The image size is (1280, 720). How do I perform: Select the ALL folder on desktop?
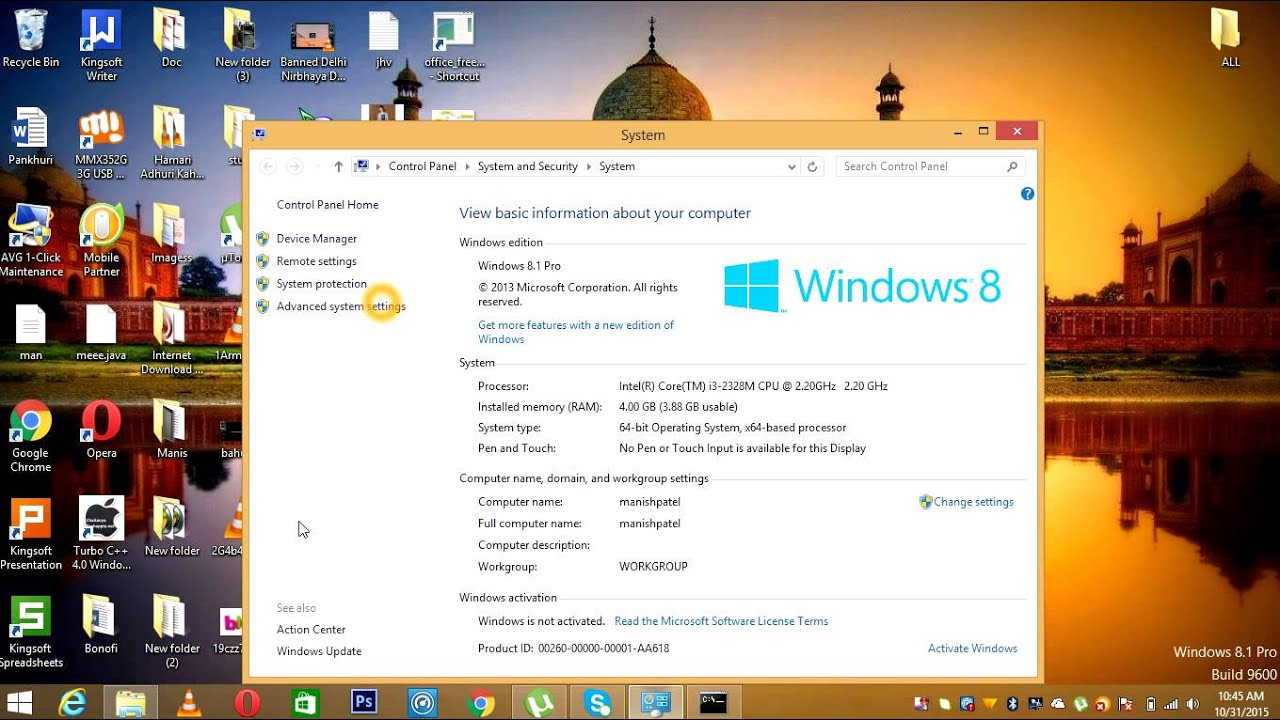[1230, 39]
